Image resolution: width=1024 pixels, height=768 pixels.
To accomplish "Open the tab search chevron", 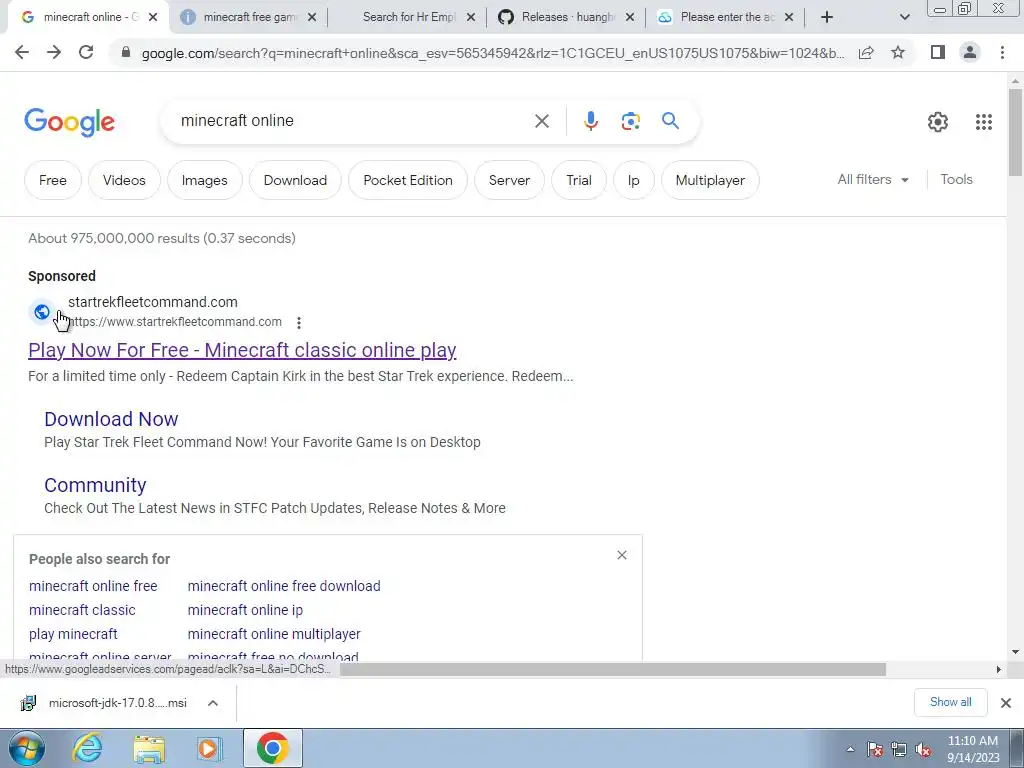I will (x=904, y=18).
